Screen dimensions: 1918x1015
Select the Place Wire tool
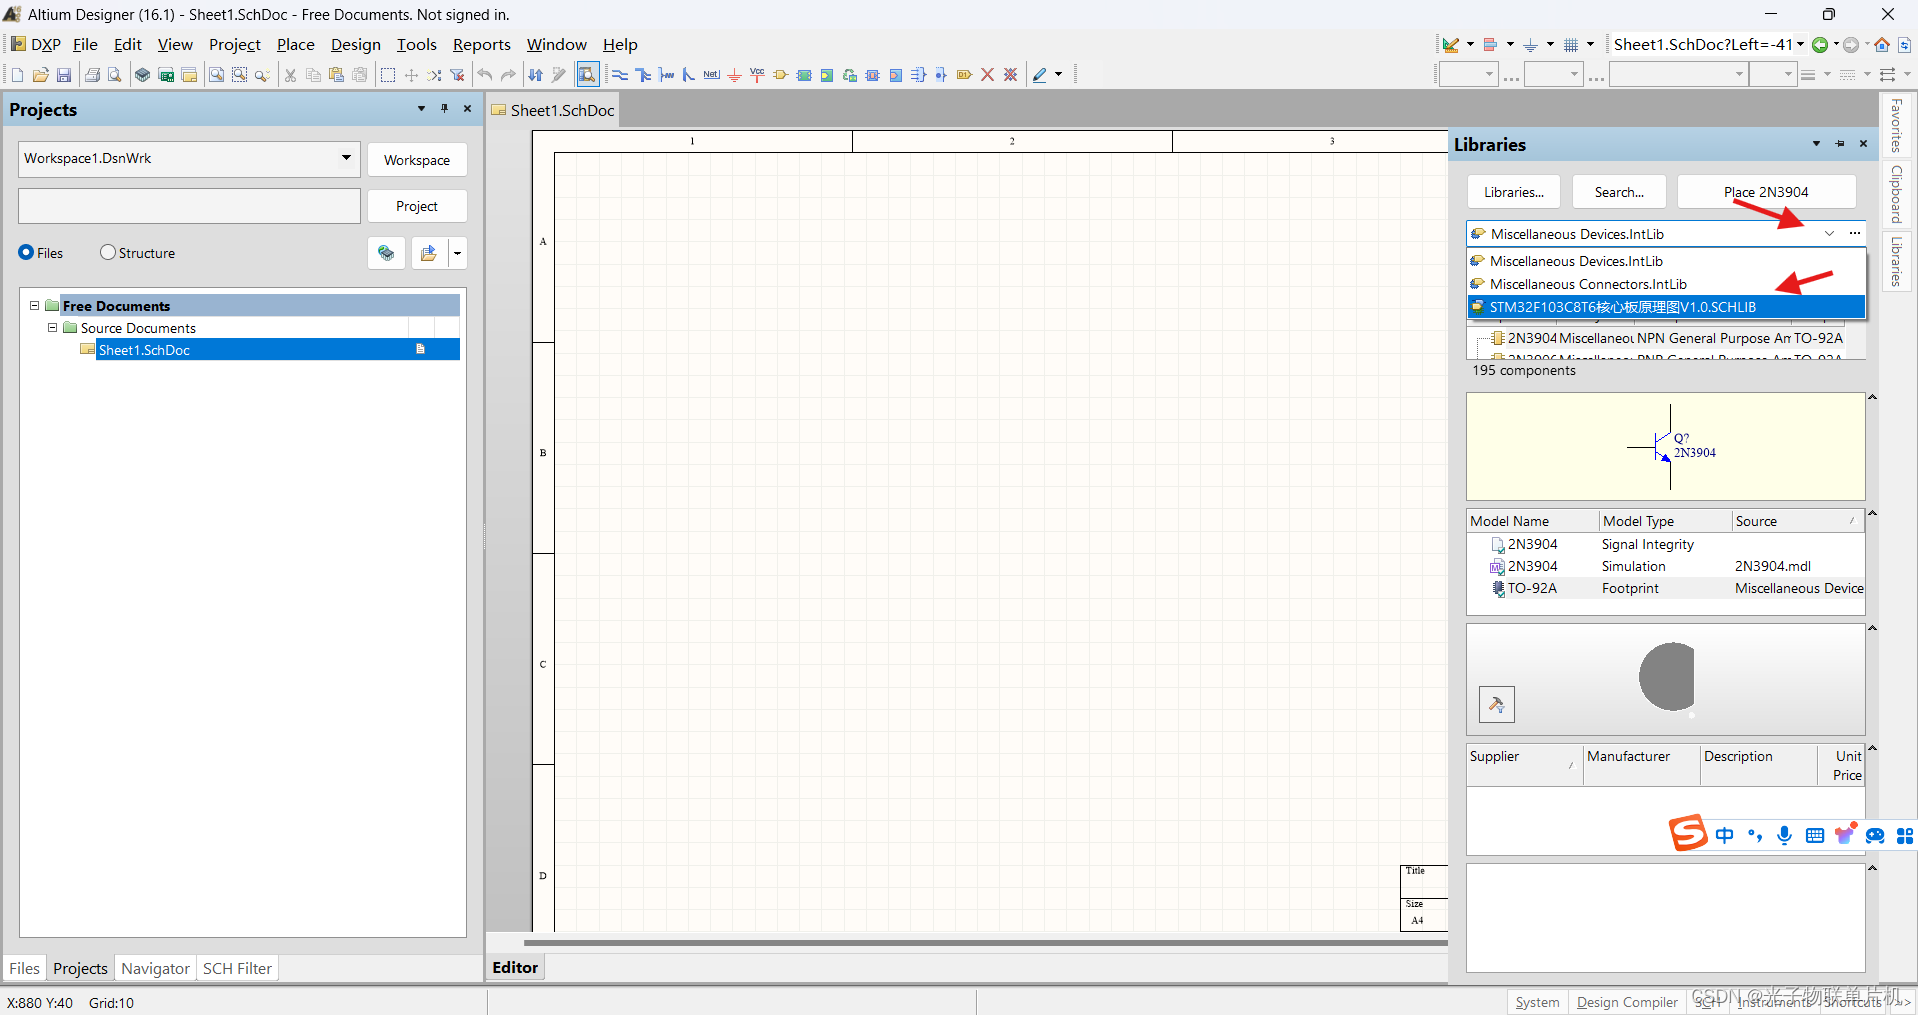point(620,75)
